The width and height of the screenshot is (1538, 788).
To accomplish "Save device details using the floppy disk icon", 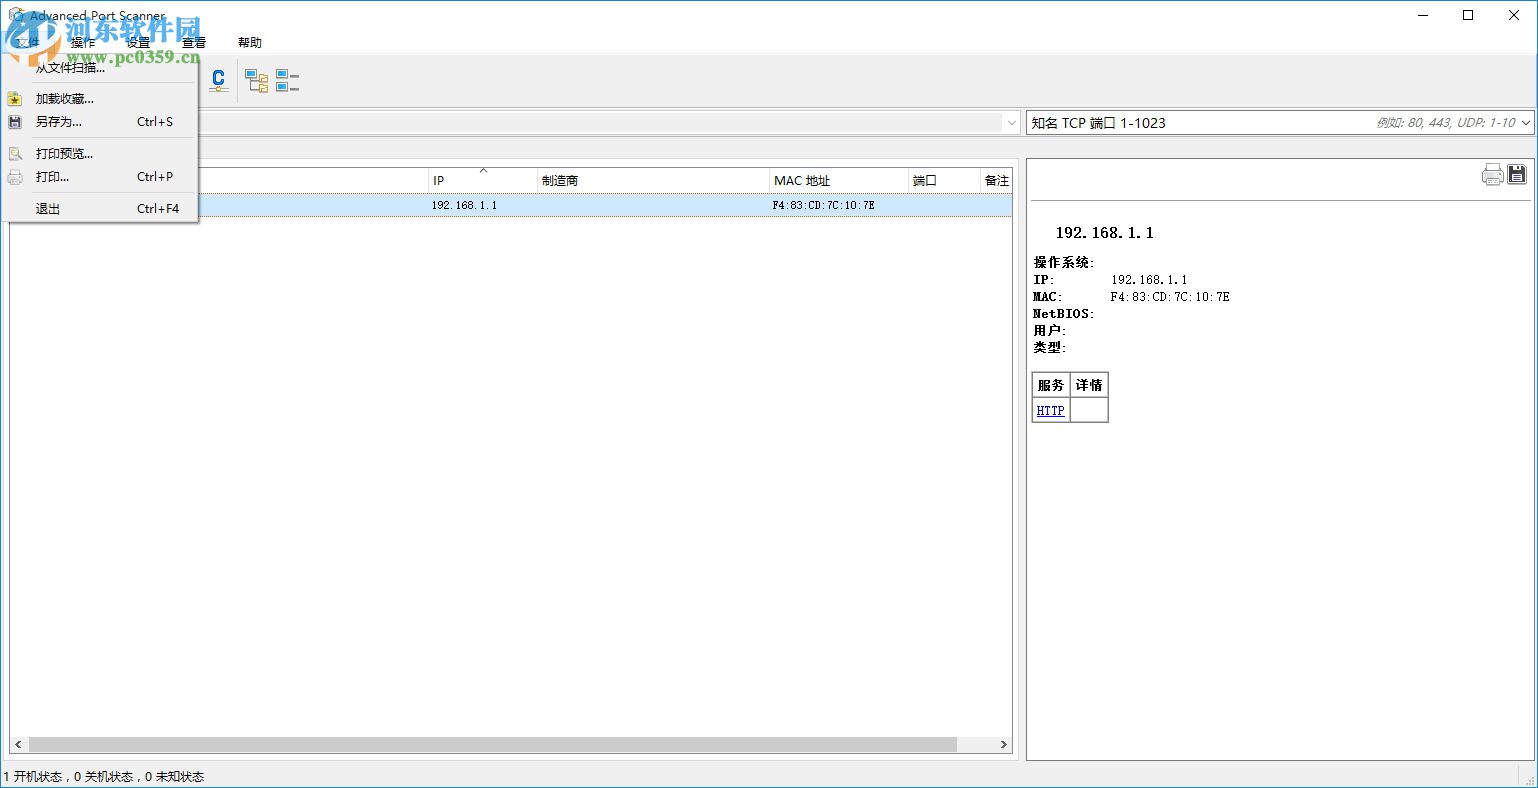I will pyautogui.click(x=1516, y=173).
